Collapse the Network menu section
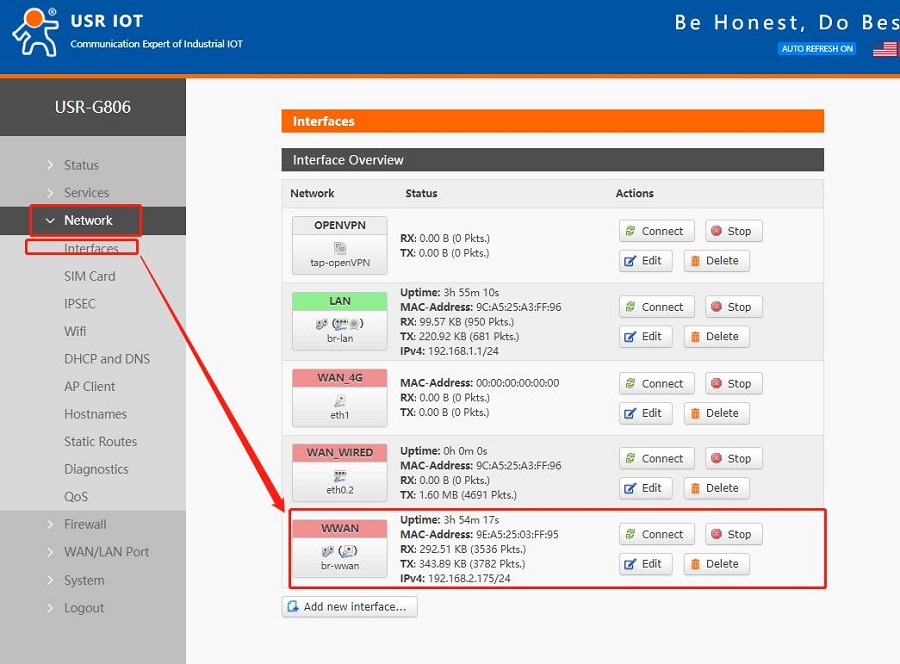Screen dimensions: 900x664 (x=88, y=220)
